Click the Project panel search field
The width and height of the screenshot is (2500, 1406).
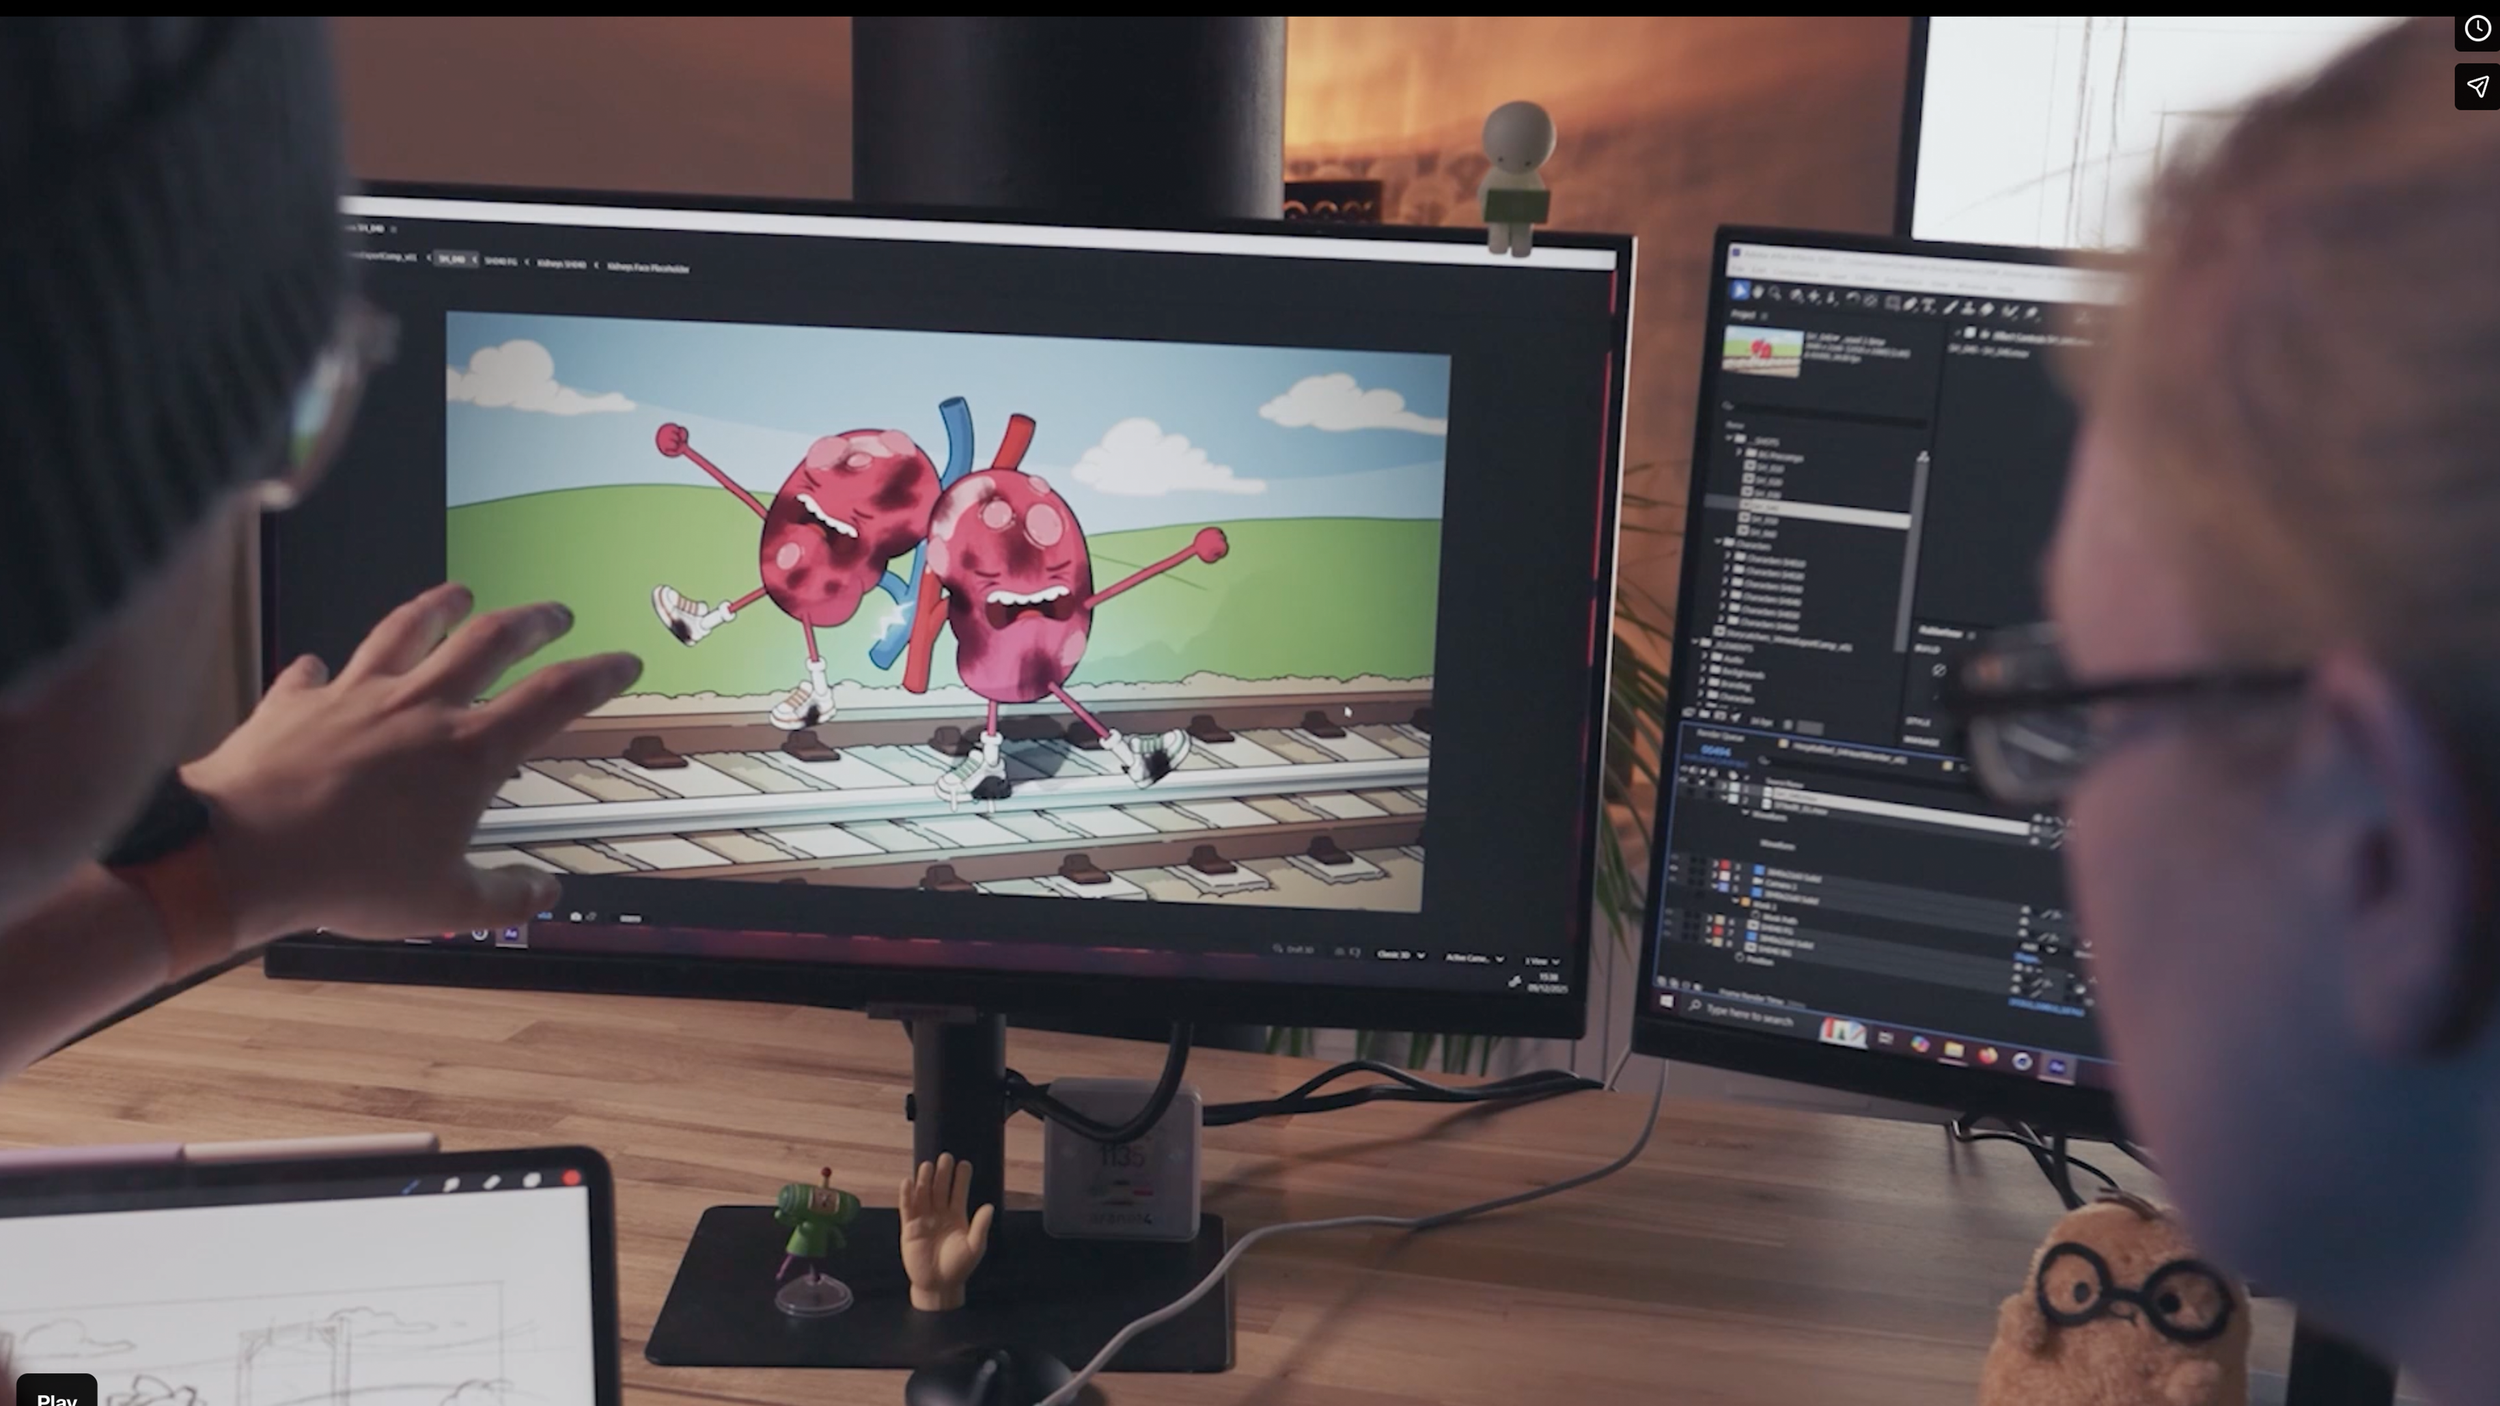point(1828,414)
